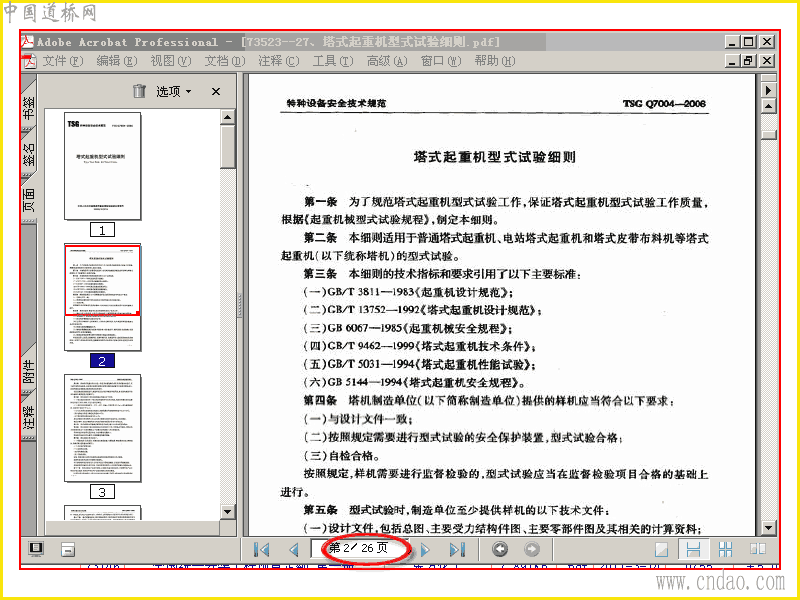This screenshot has height=600, width=800.
Task: Enable continuous page layout
Action: point(693,549)
